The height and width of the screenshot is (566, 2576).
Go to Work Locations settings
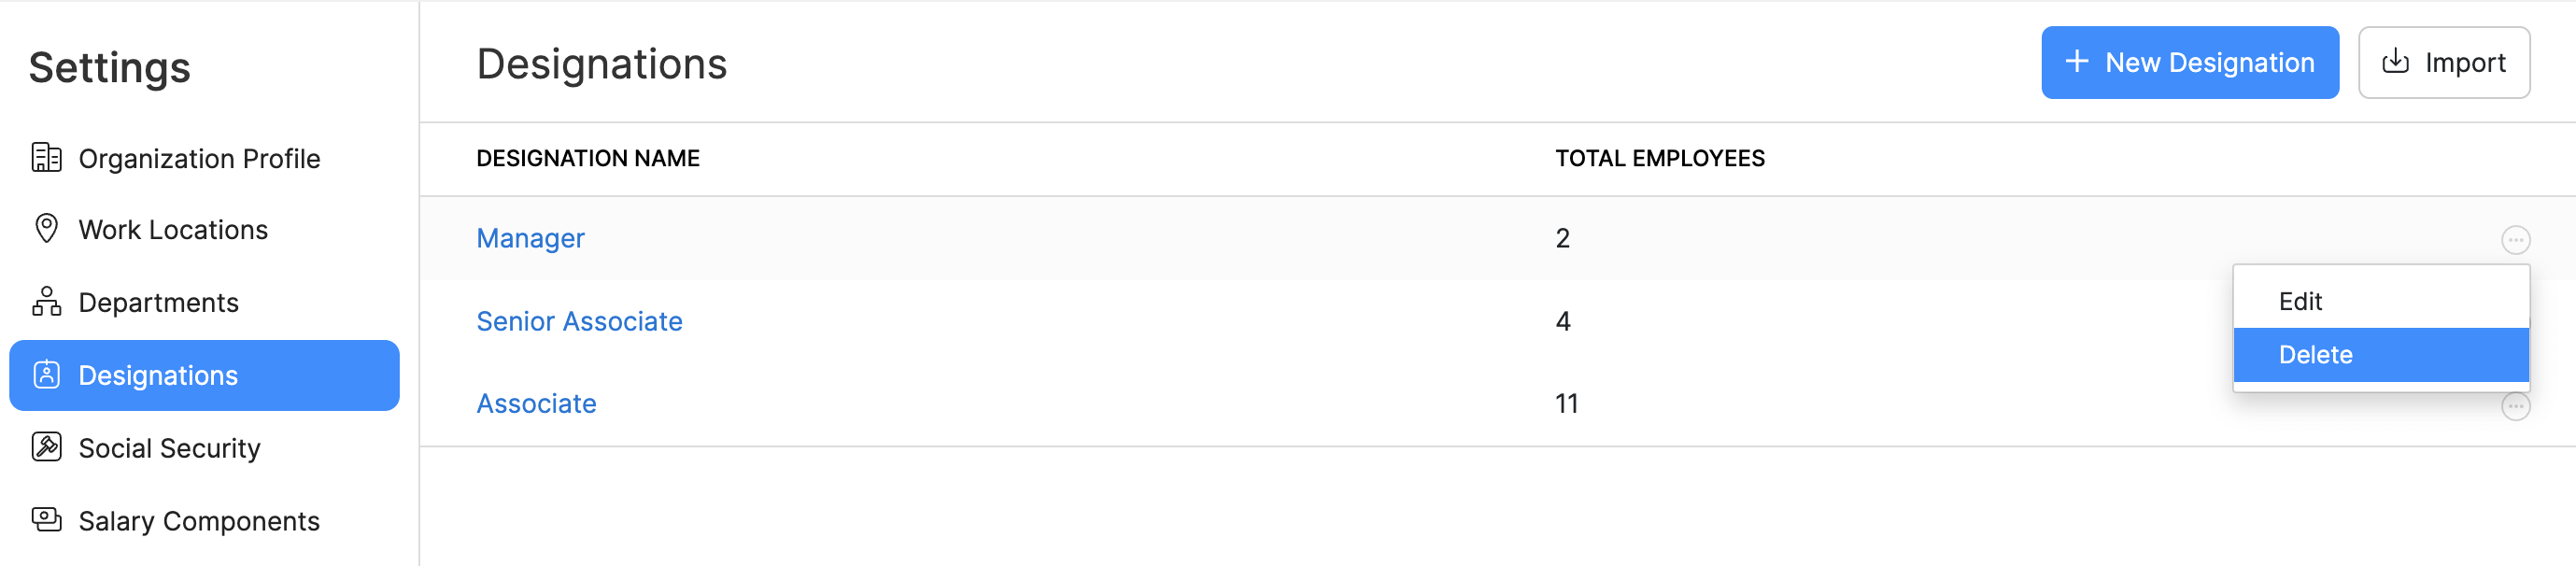[x=173, y=230]
